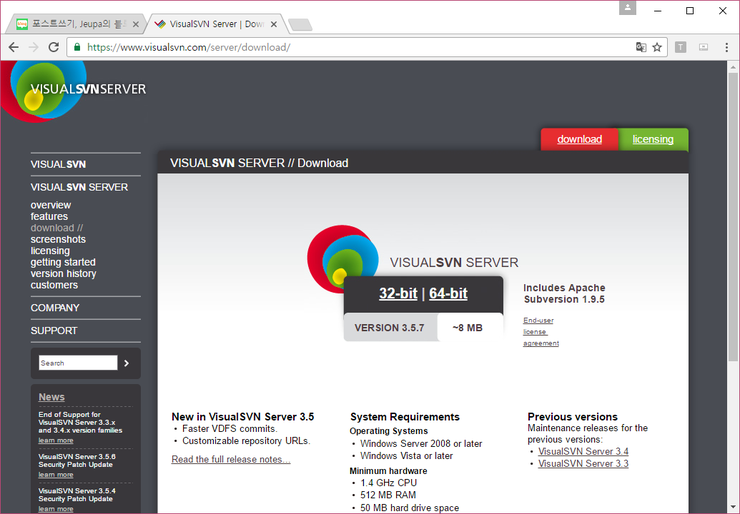Click 'Windows Server 2008 or later' text

pyautogui.click(x=421, y=444)
